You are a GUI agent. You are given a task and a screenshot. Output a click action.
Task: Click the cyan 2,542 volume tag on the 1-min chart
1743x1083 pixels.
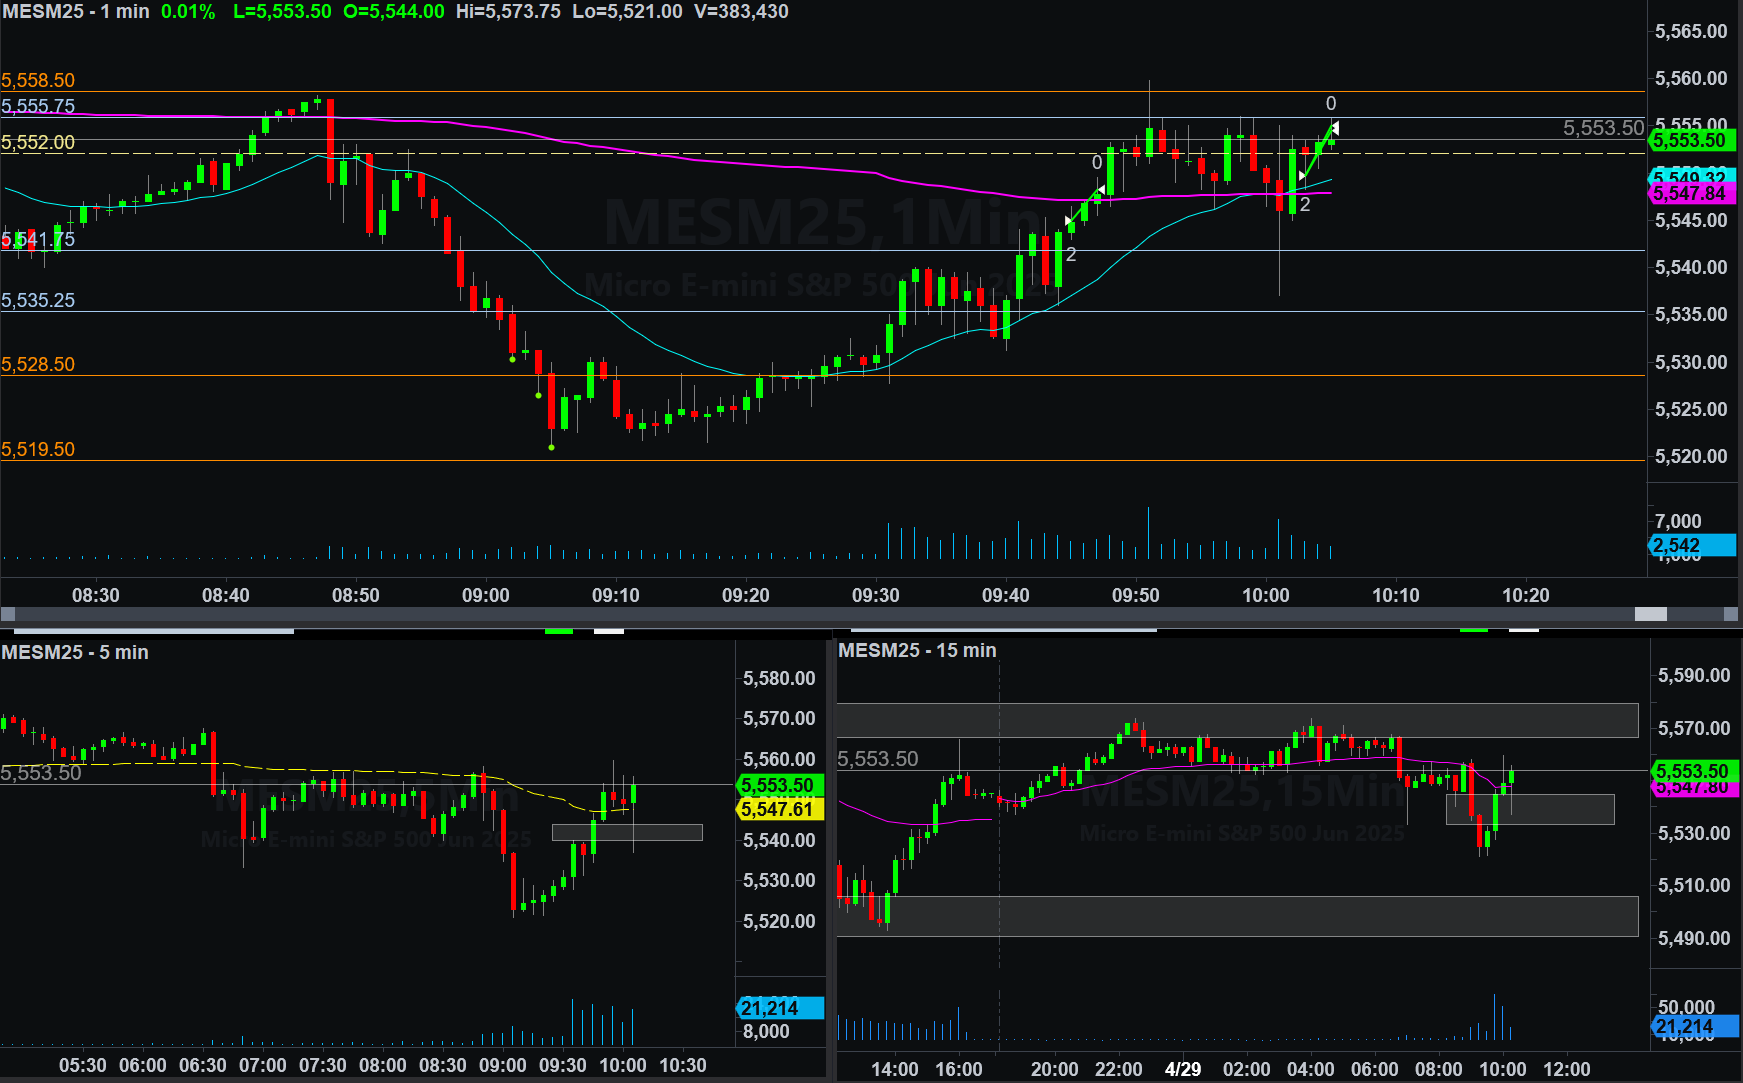[1690, 545]
